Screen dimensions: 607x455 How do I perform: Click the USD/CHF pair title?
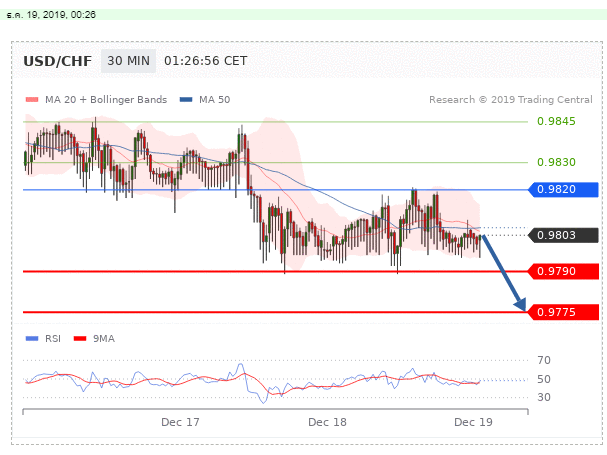58,61
